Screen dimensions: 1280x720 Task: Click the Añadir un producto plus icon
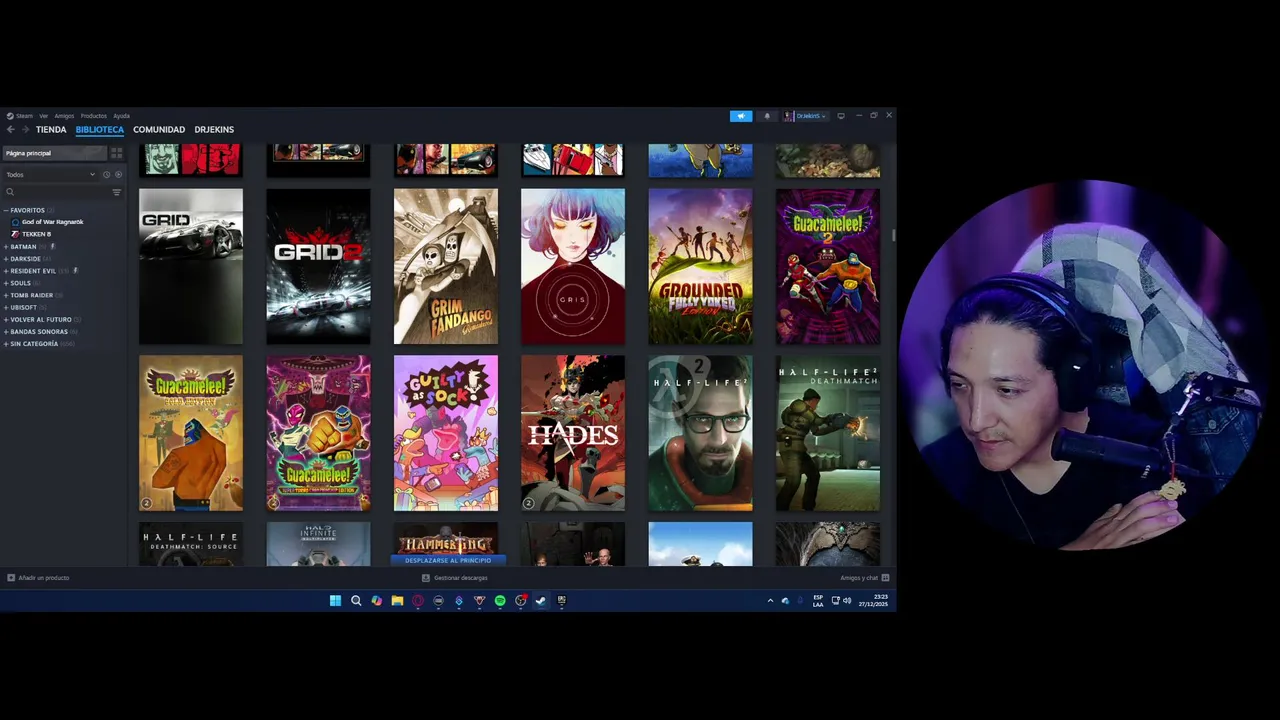click(11, 578)
